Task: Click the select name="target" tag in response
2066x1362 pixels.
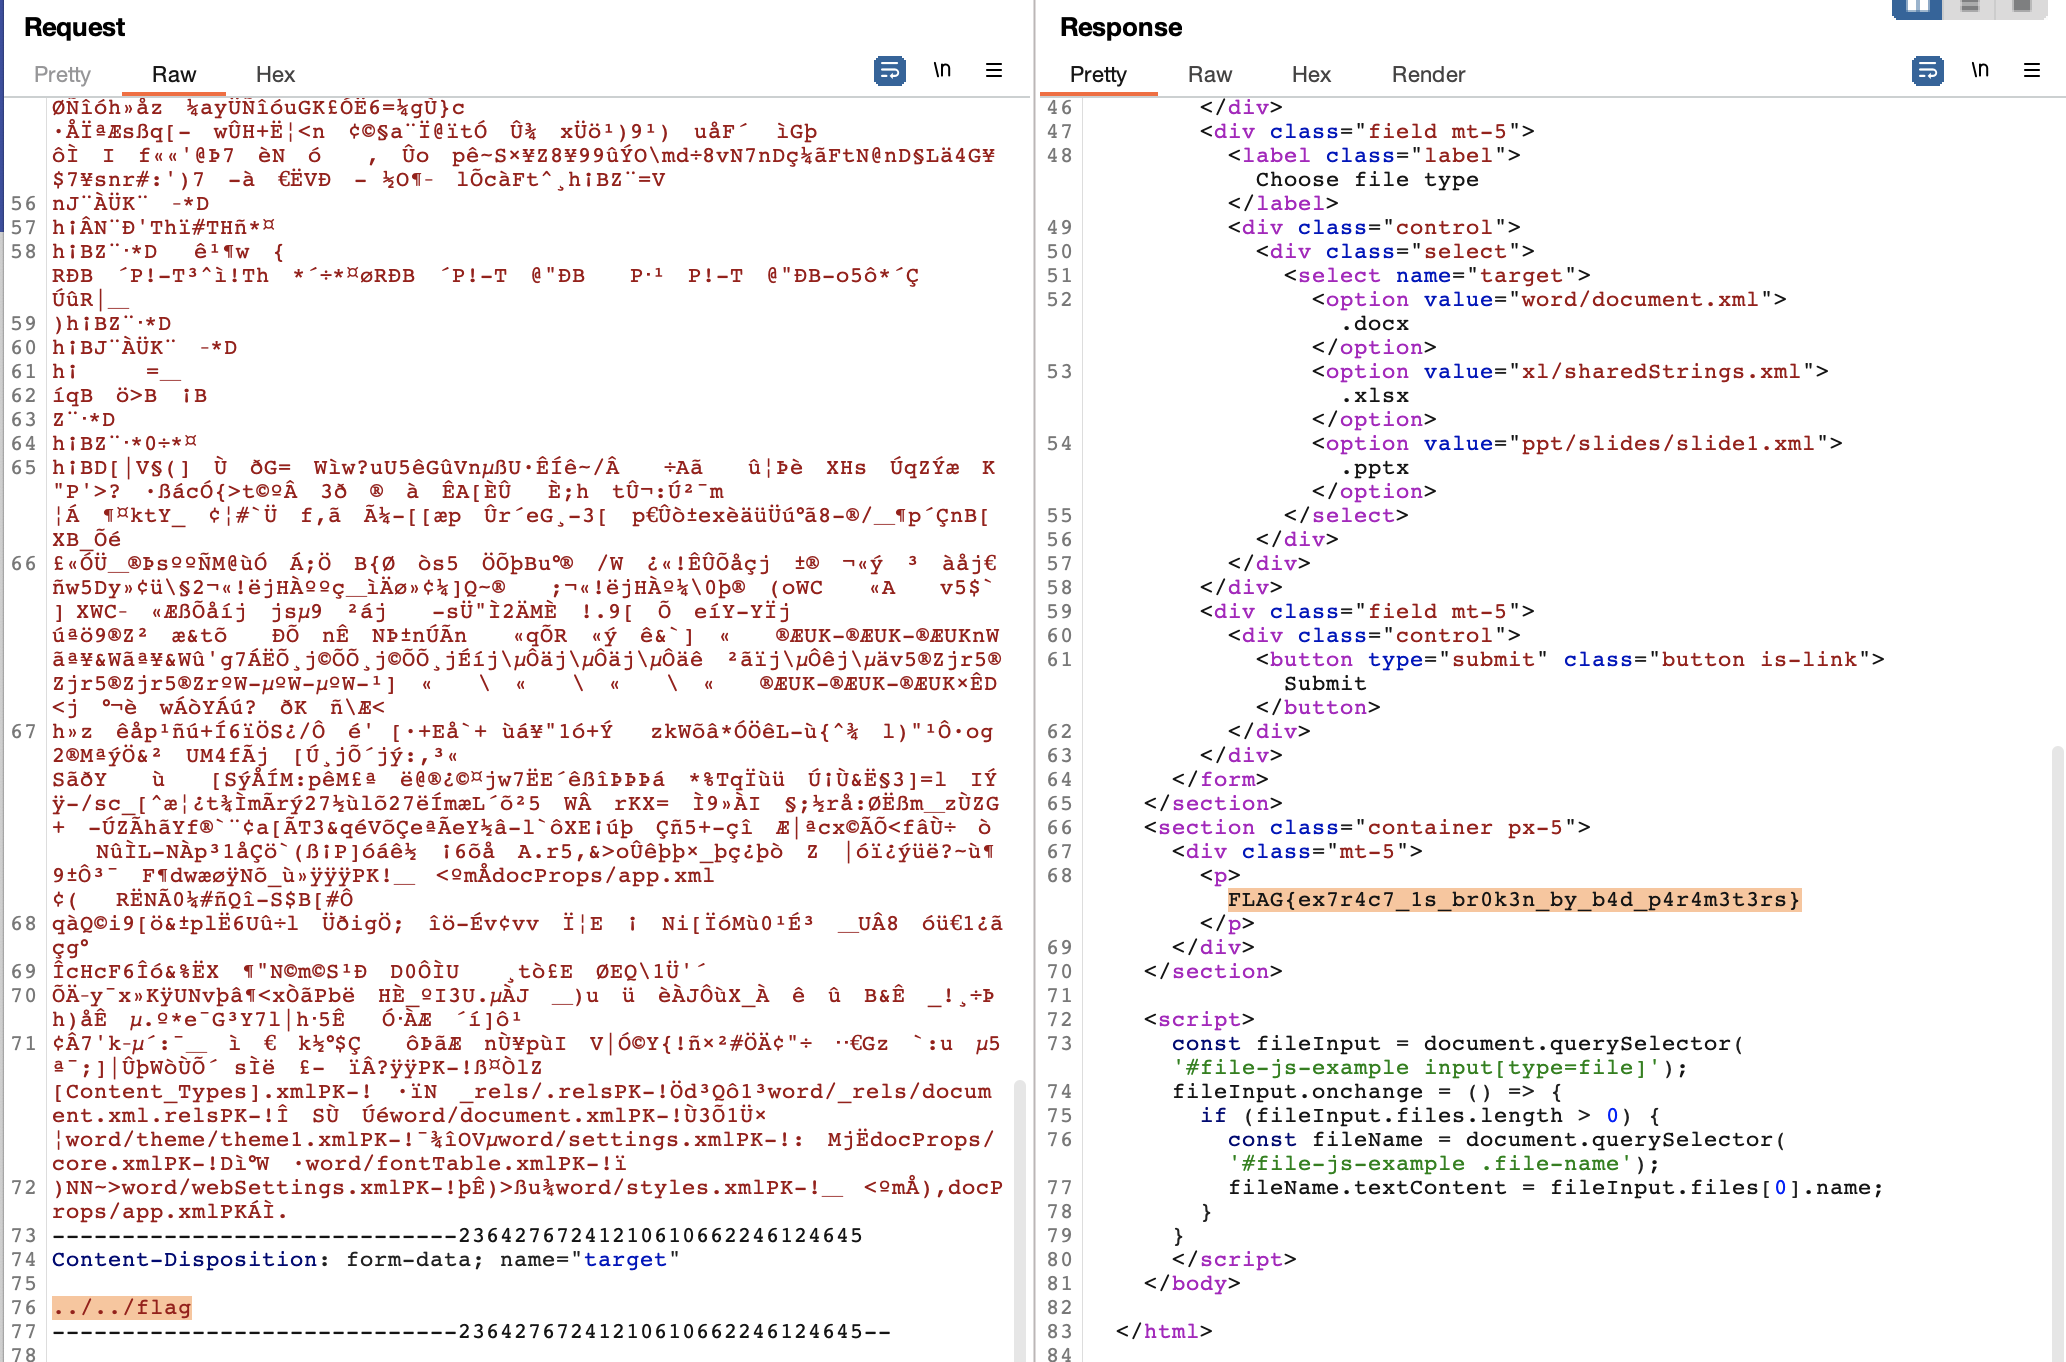Action: pos(1437,275)
